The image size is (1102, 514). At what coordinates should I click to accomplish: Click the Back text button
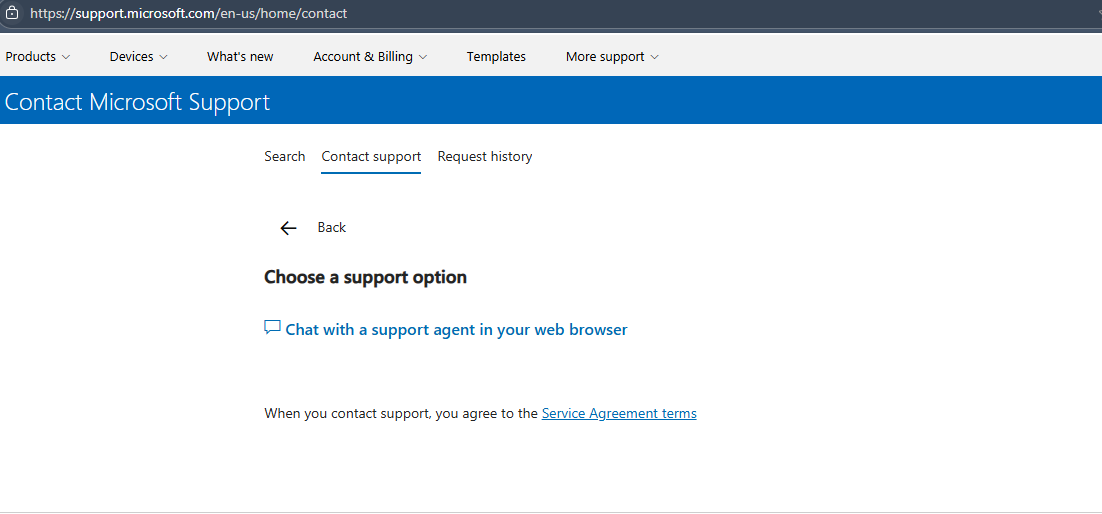(332, 228)
